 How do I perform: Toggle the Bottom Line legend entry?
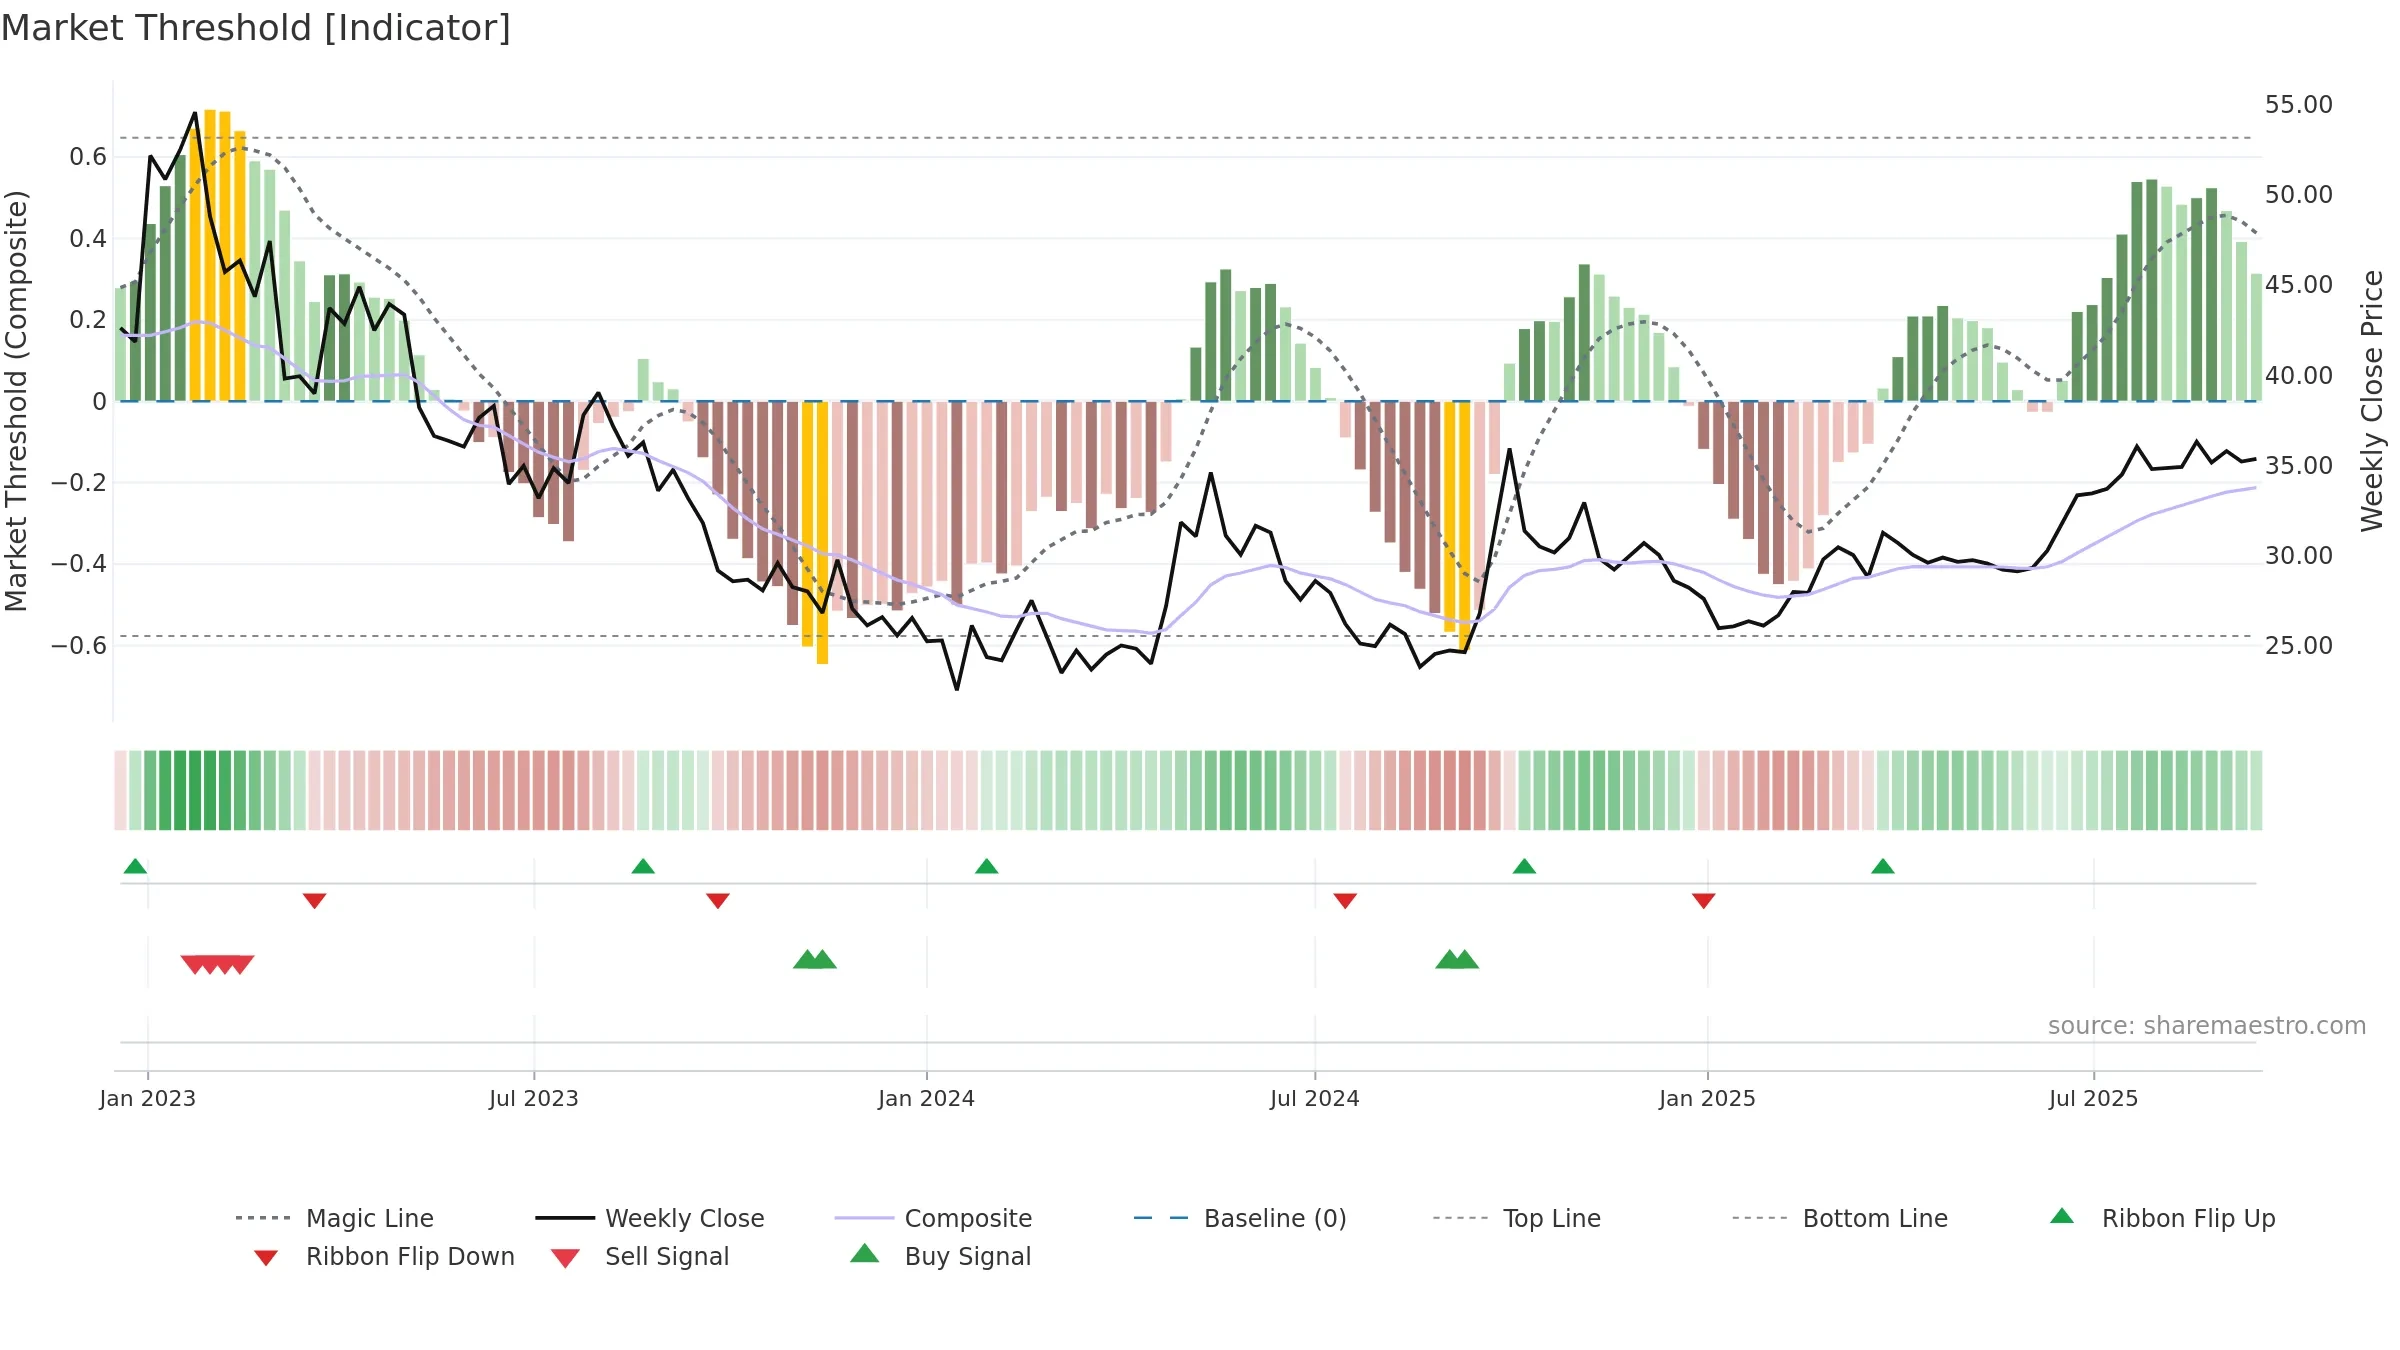(x=1840, y=1218)
